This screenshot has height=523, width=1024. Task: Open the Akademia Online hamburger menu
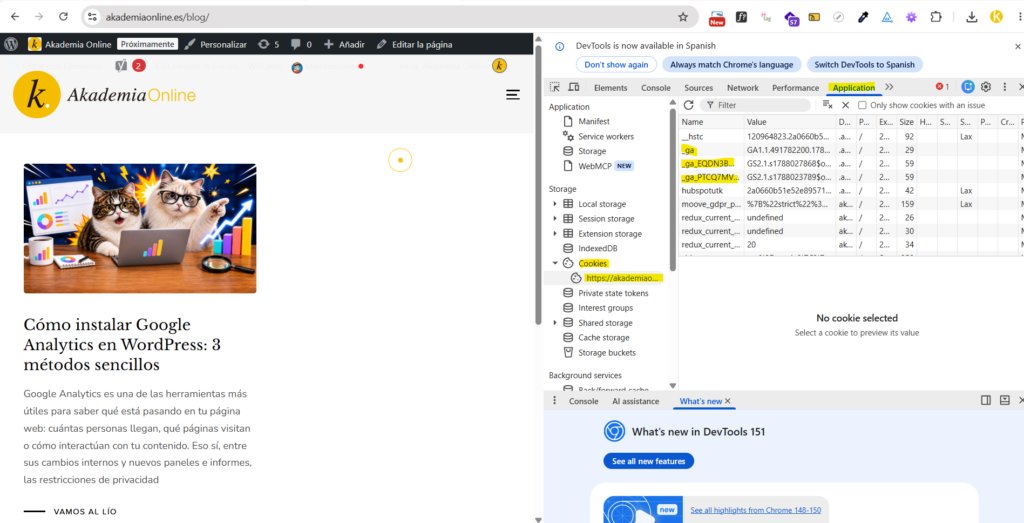pyautogui.click(x=513, y=95)
